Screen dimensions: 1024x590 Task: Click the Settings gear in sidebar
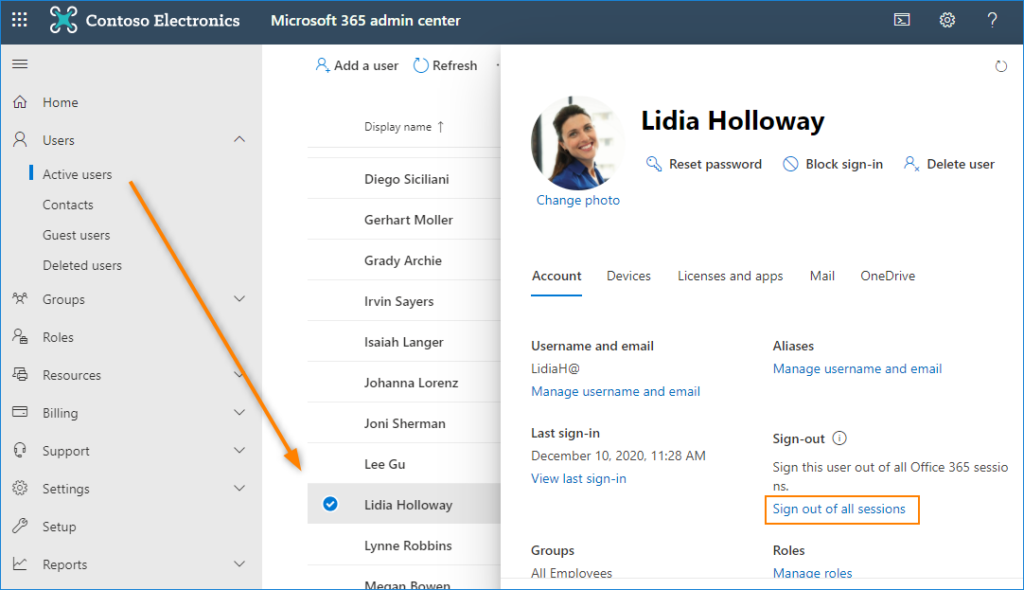pyautogui.click(x=20, y=488)
